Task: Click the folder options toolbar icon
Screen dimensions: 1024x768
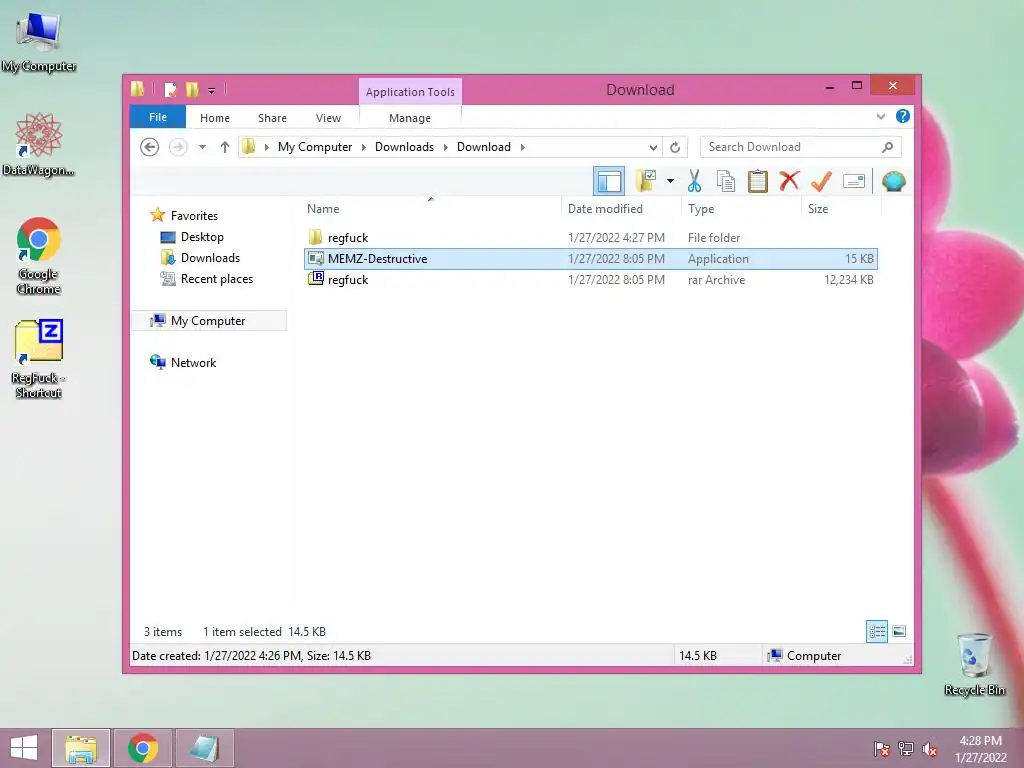Action: click(x=646, y=181)
